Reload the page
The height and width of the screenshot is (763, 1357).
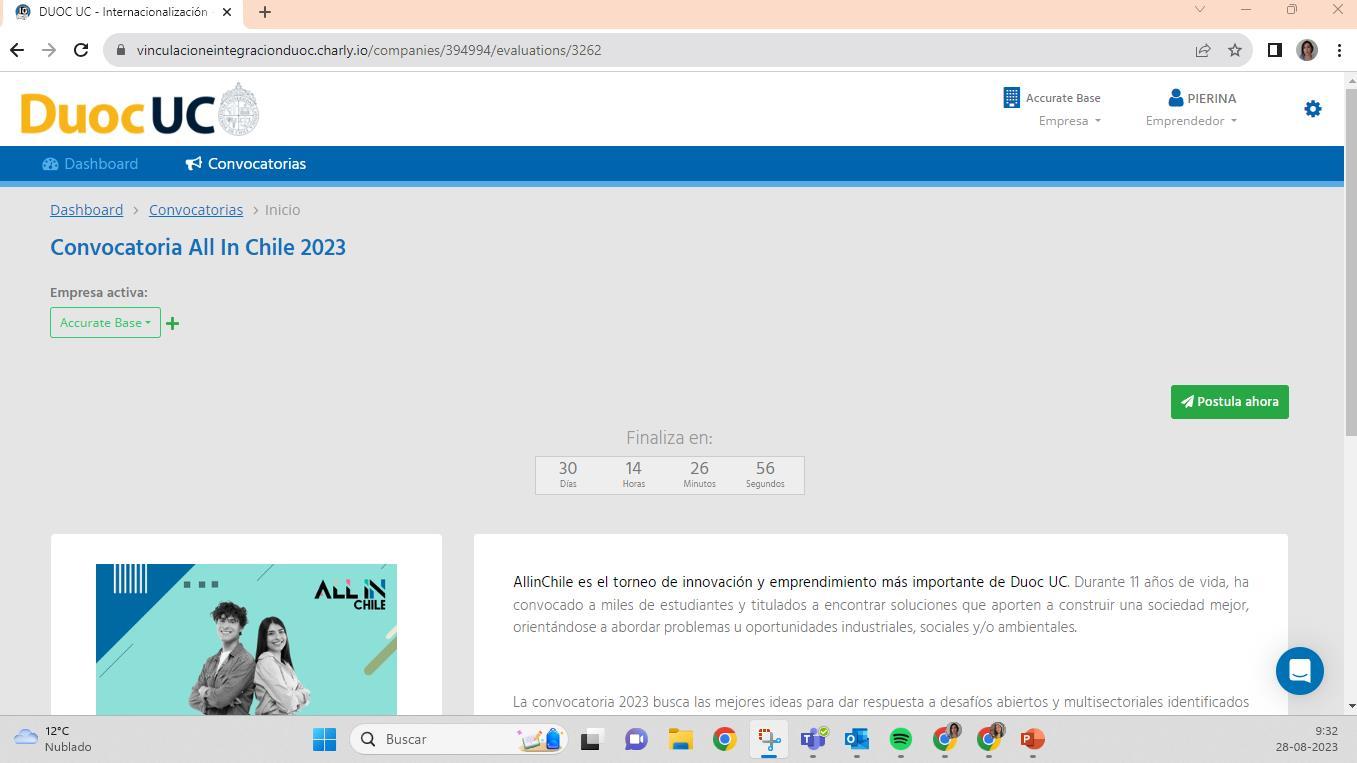pos(82,50)
